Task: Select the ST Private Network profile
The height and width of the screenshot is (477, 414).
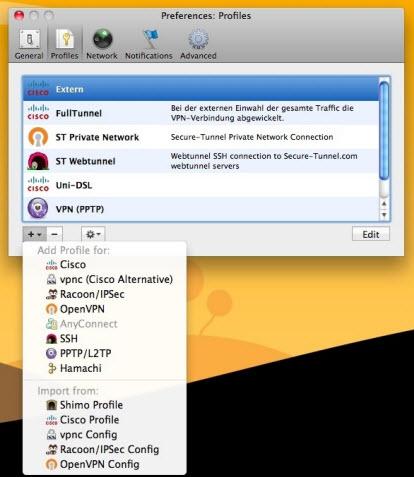Action: pos(201,137)
